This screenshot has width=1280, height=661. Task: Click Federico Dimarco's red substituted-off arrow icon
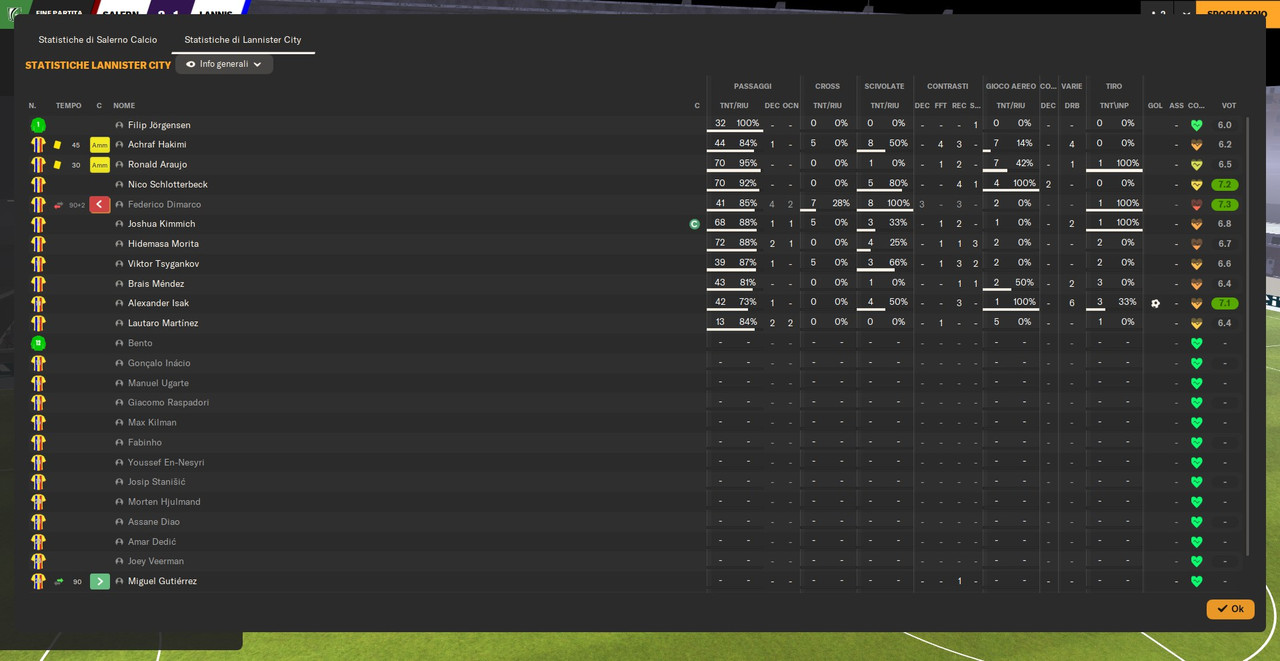[x=100, y=204]
